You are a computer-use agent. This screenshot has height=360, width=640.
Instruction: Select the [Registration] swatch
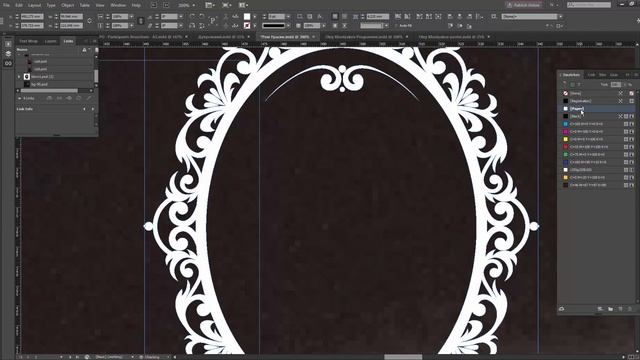click(597, 101)
